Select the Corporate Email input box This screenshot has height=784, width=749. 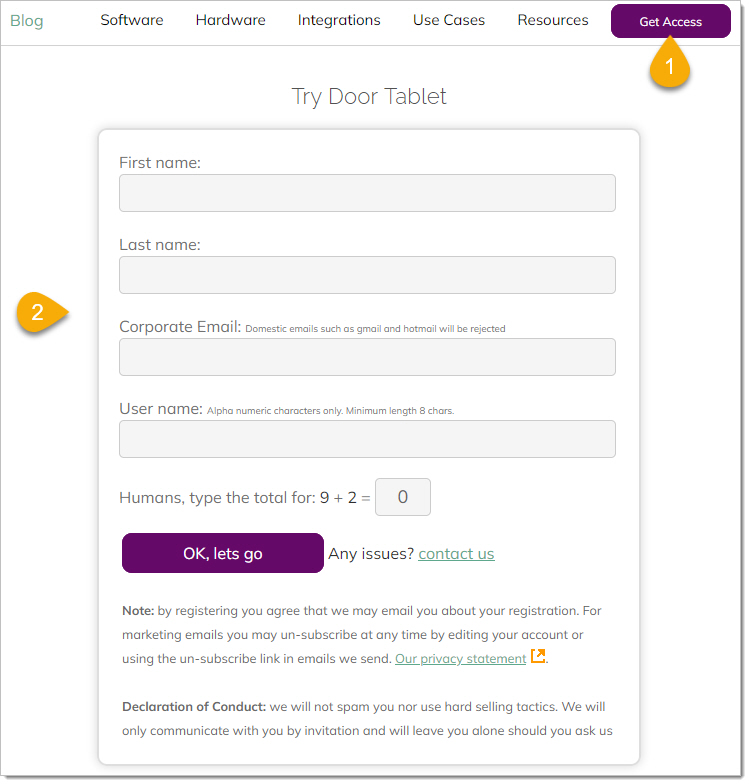(x=367, y=357)
